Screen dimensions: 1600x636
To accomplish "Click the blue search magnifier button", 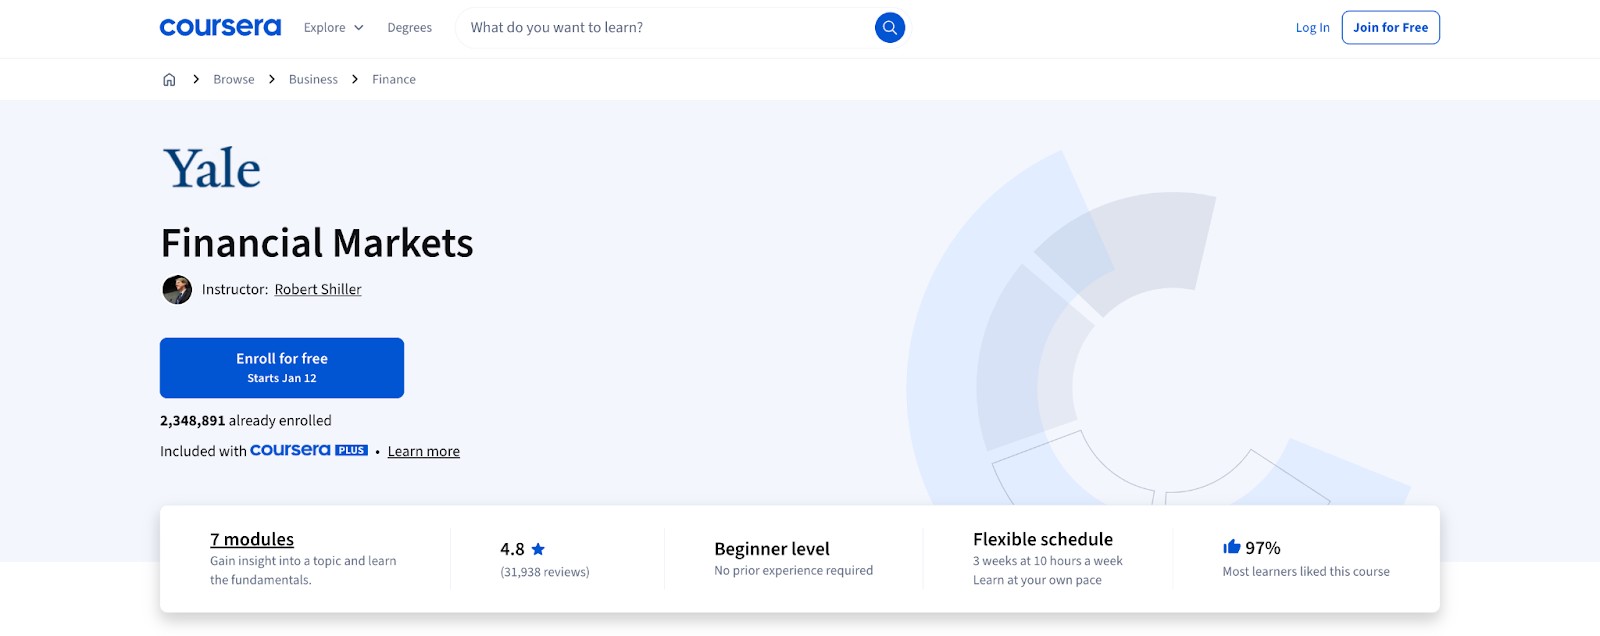I will point(890,27).
